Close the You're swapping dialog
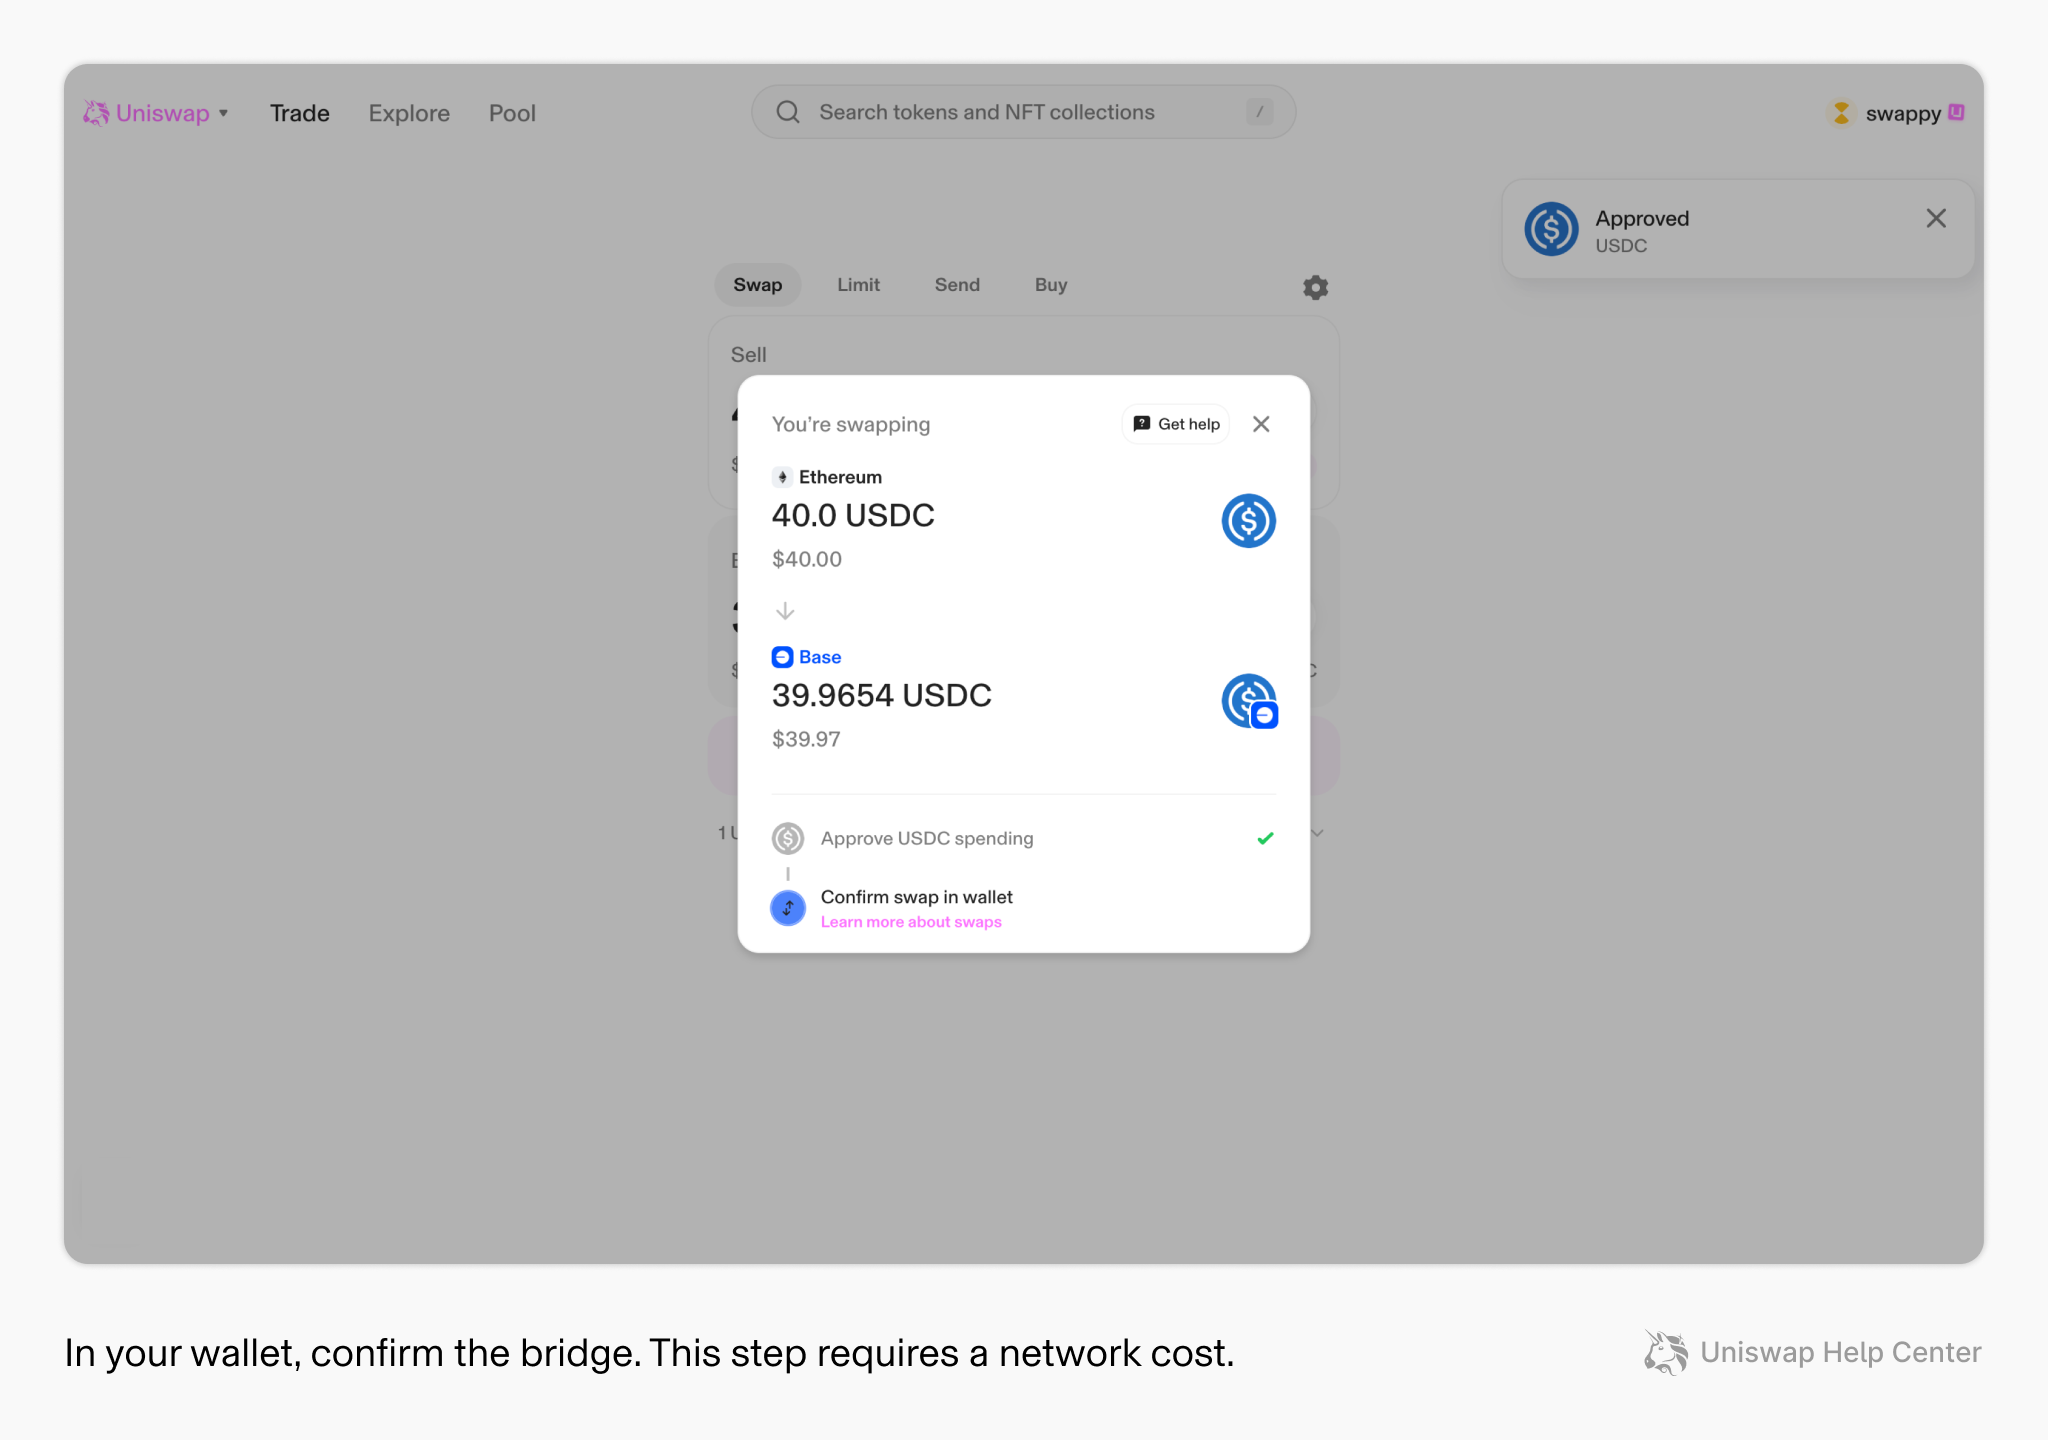Viewport: 2048px width, 1440px height. [1261, 424]
